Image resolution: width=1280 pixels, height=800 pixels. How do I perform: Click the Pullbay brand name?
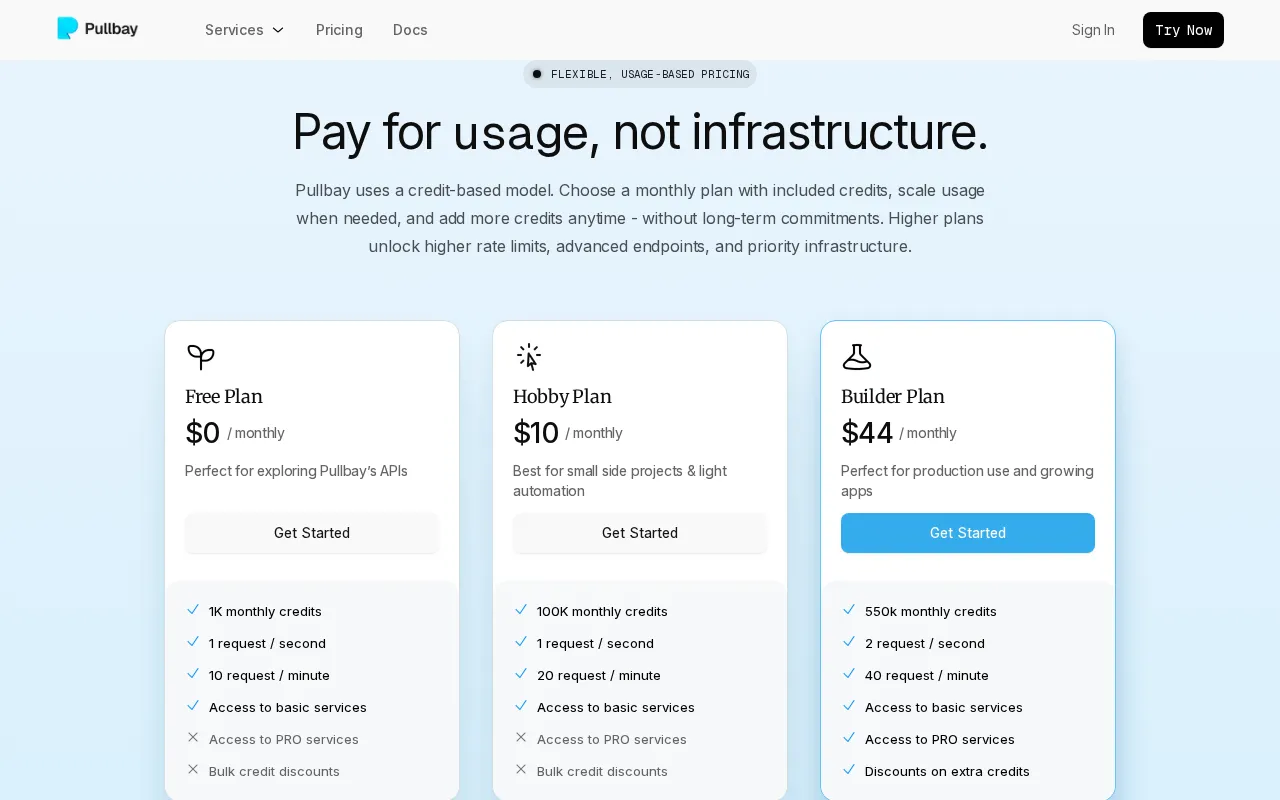pos(111,29)
